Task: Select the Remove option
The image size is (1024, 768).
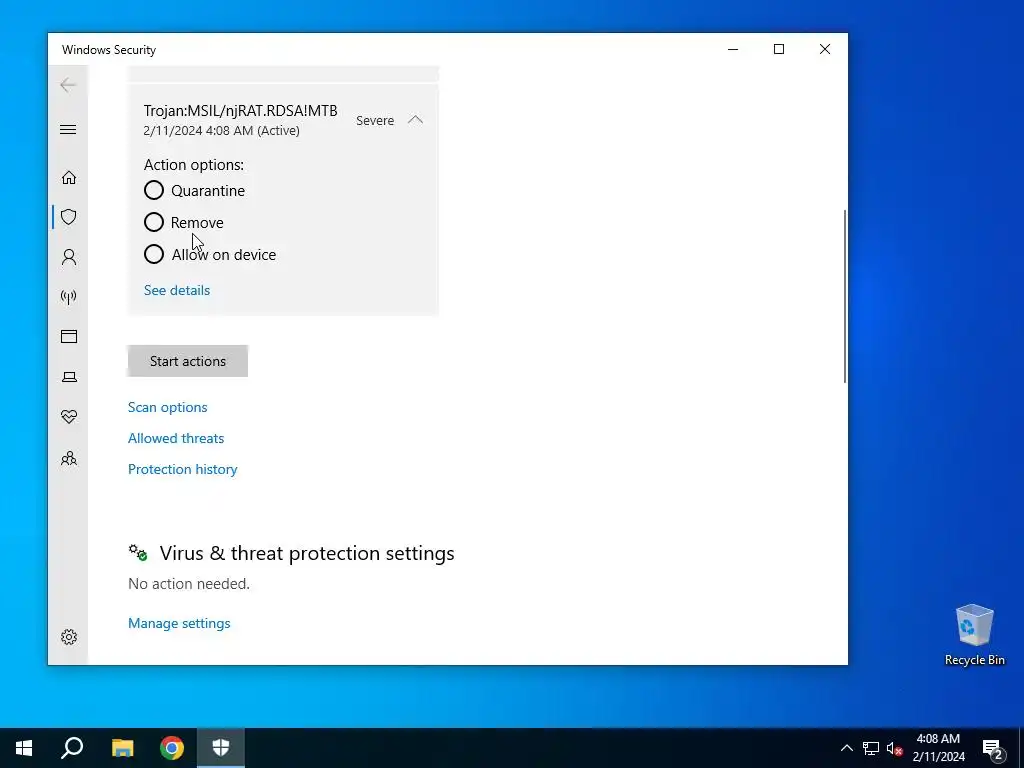Action: tap(184, 223)
